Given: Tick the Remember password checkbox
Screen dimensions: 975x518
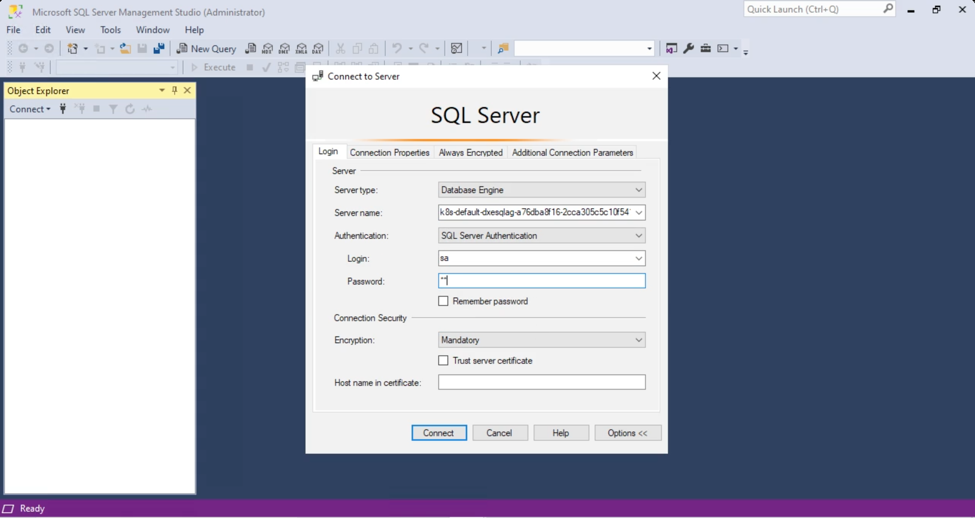Looking at the screenshot, I should tap(443, 301).
